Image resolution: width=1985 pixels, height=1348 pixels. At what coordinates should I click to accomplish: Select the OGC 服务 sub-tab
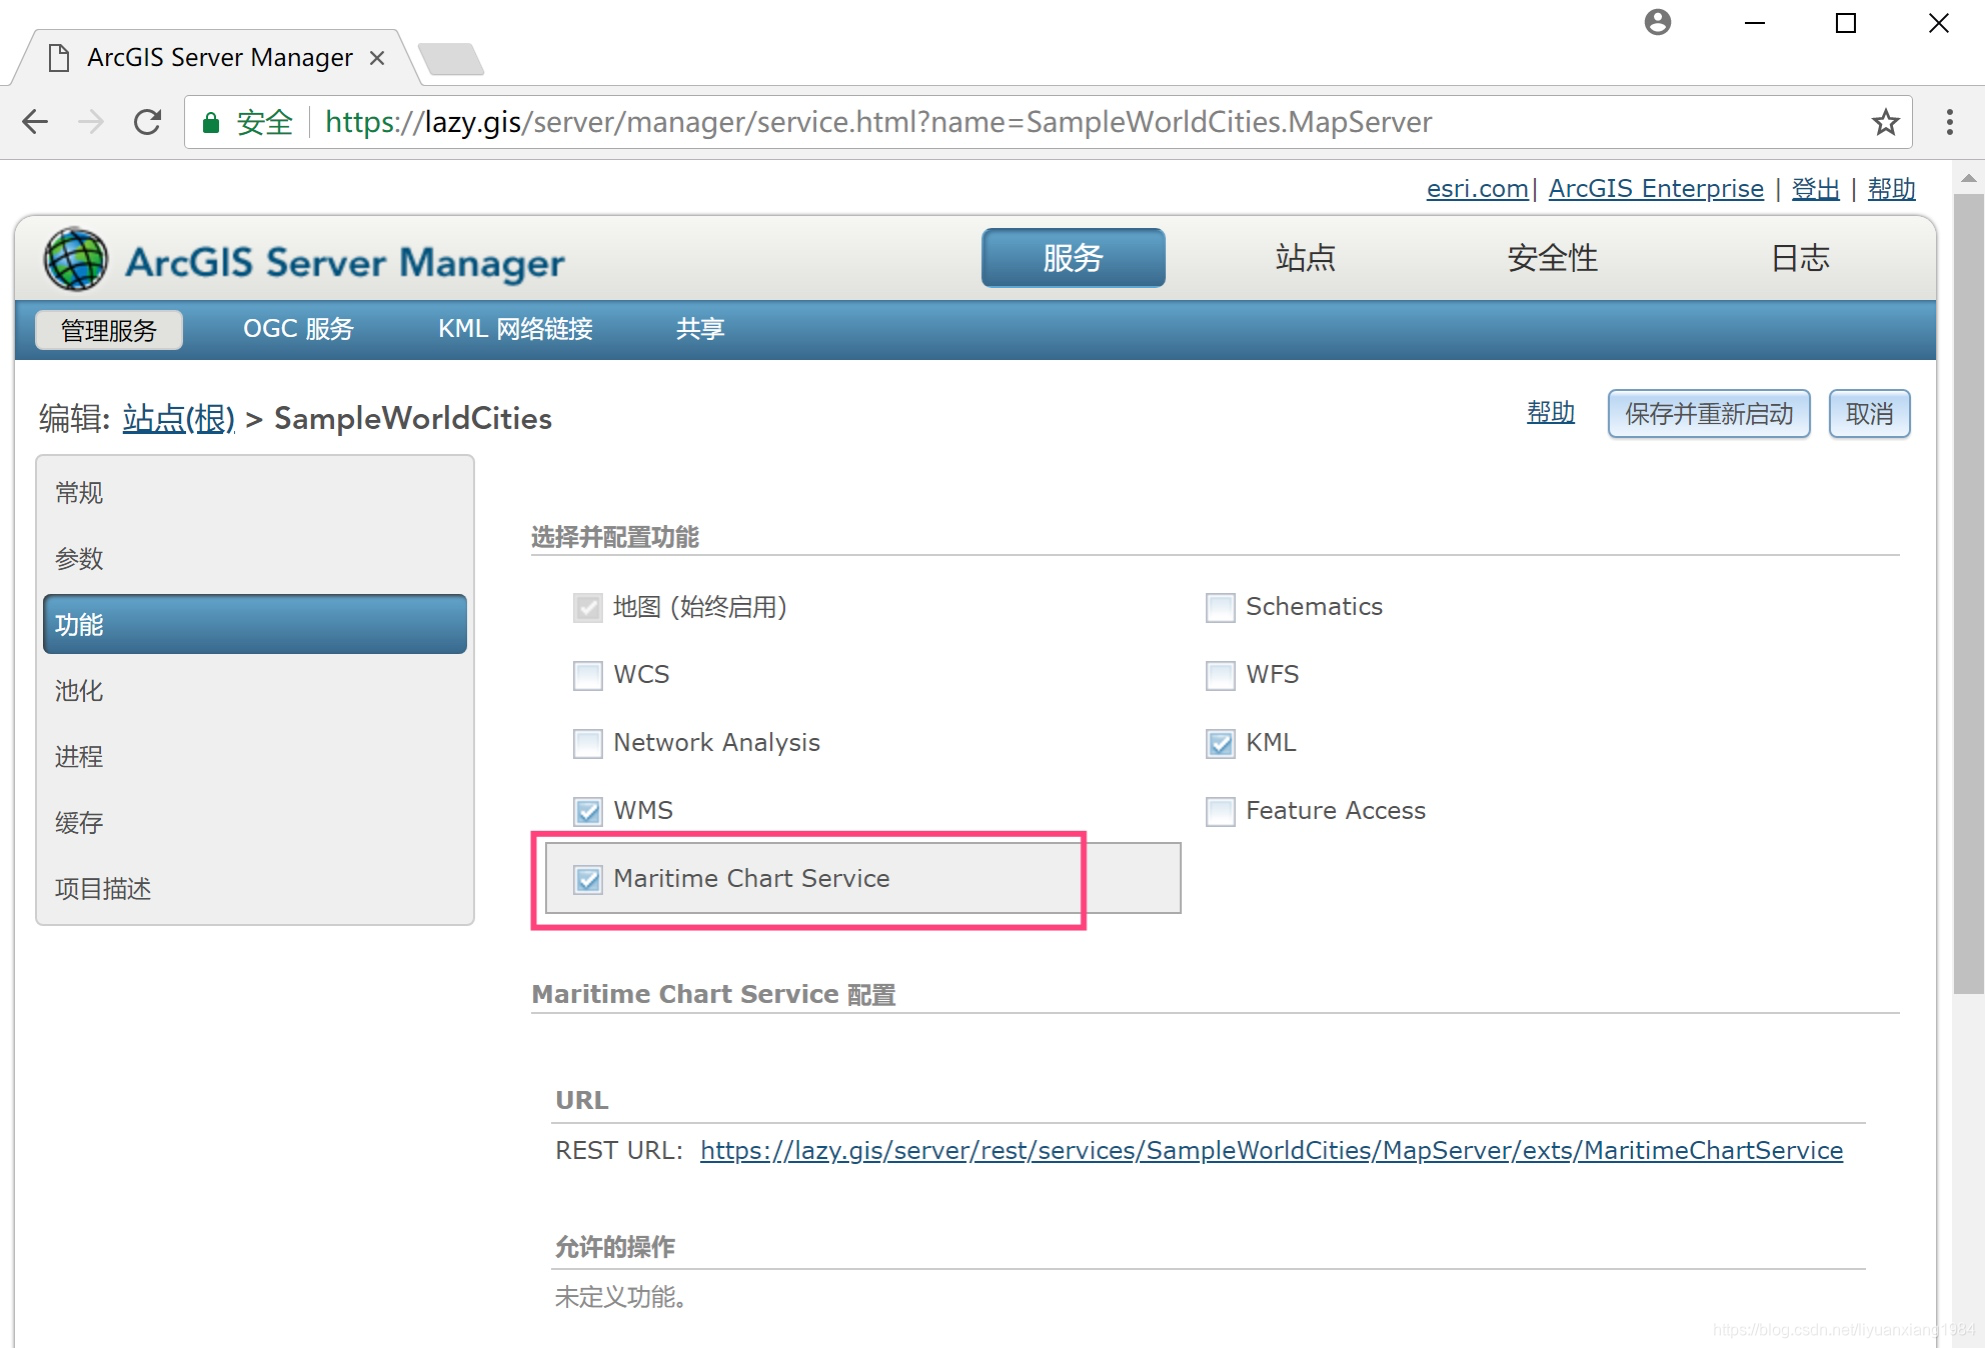coord(298,329)
